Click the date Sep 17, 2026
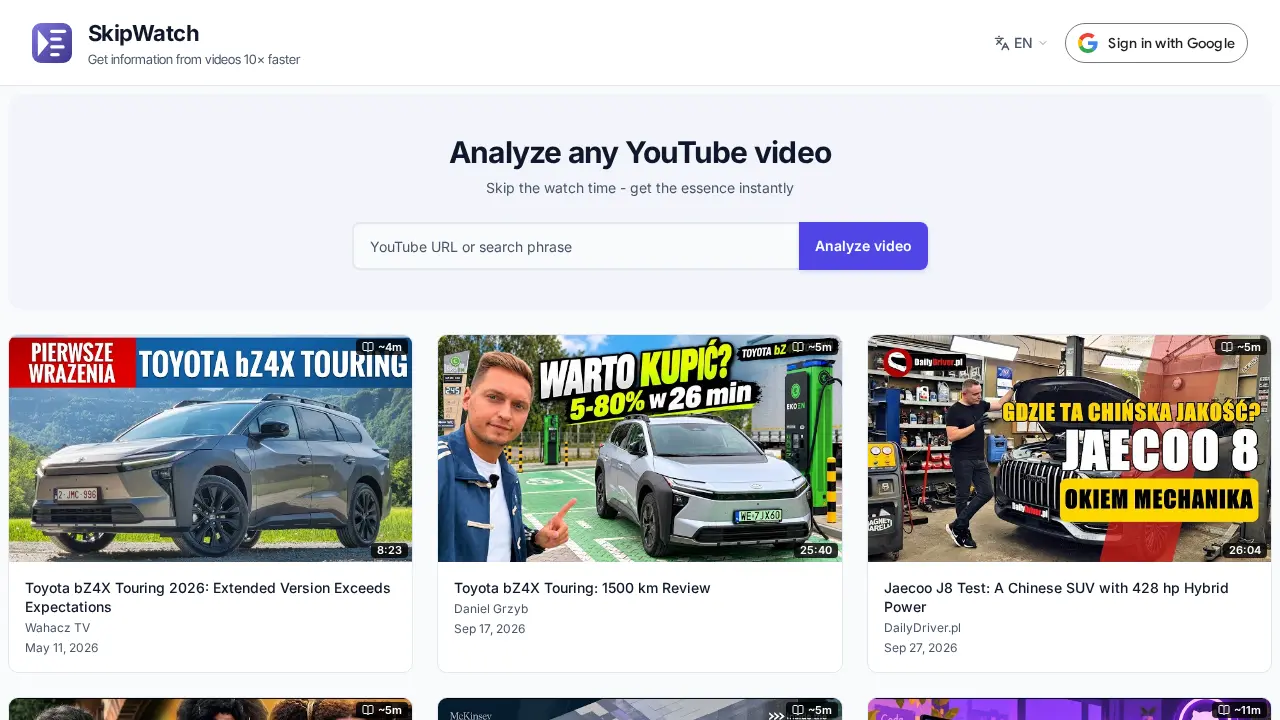Screen dimensions: 1280x720 tap(490, 629)
